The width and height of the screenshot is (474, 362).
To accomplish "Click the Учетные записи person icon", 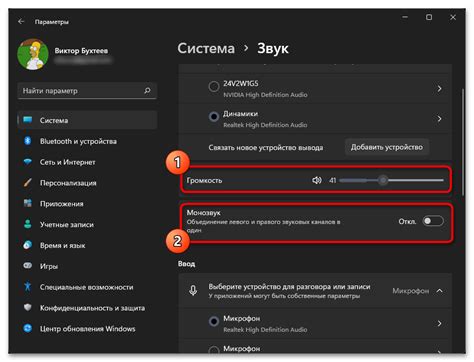I will pyautogui.click(x=28, y=224).
